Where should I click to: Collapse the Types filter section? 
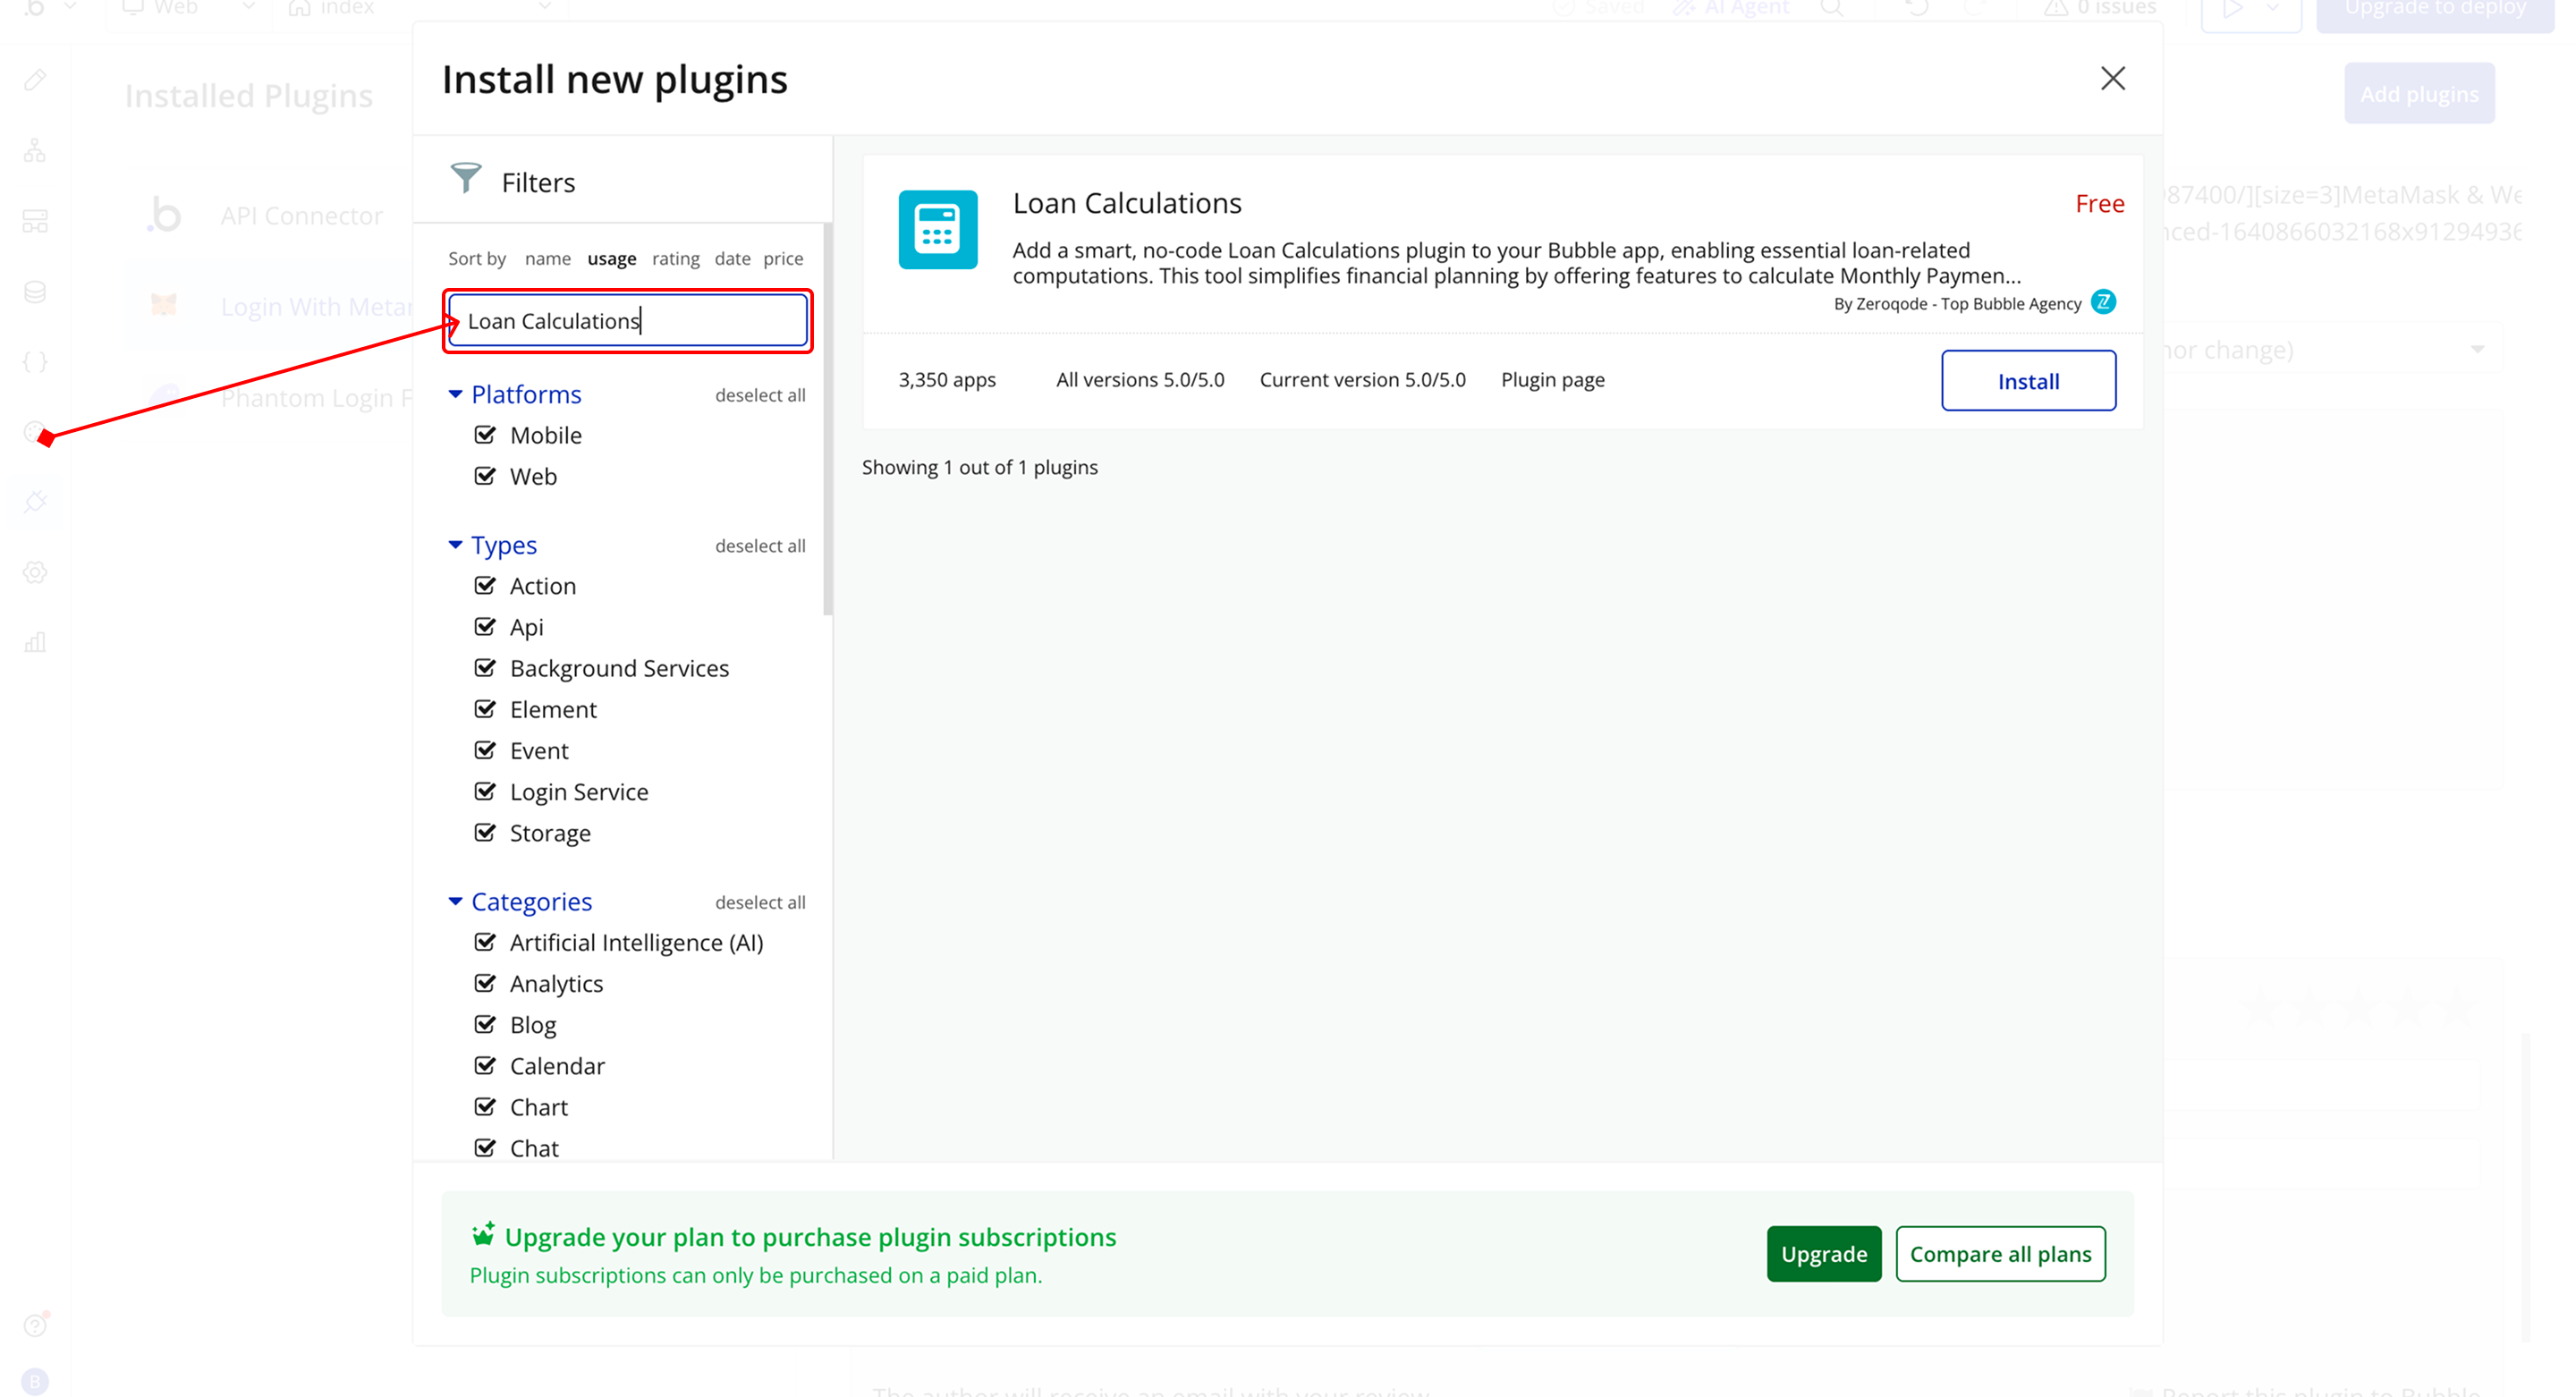[455, 545]
